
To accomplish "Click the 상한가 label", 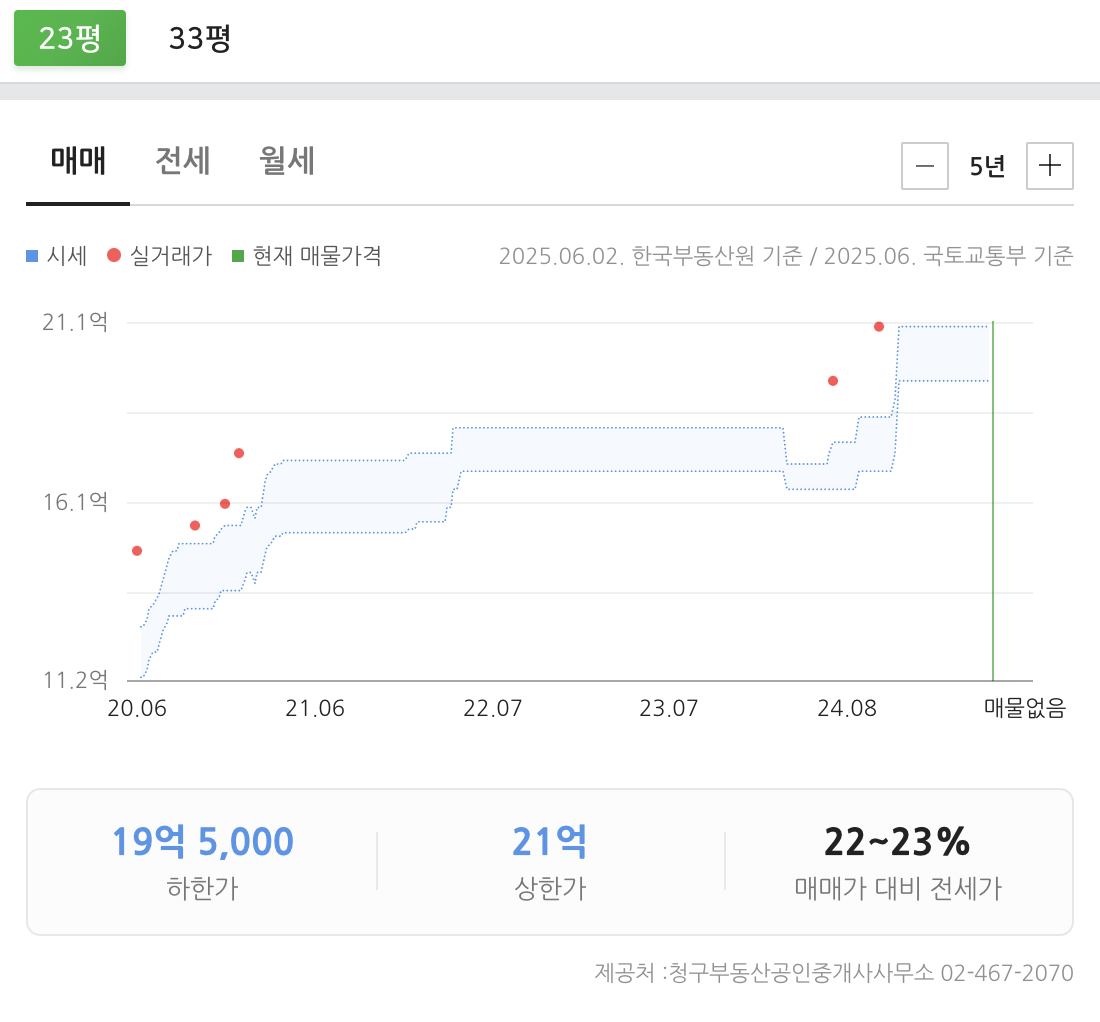I will point(550,888).
